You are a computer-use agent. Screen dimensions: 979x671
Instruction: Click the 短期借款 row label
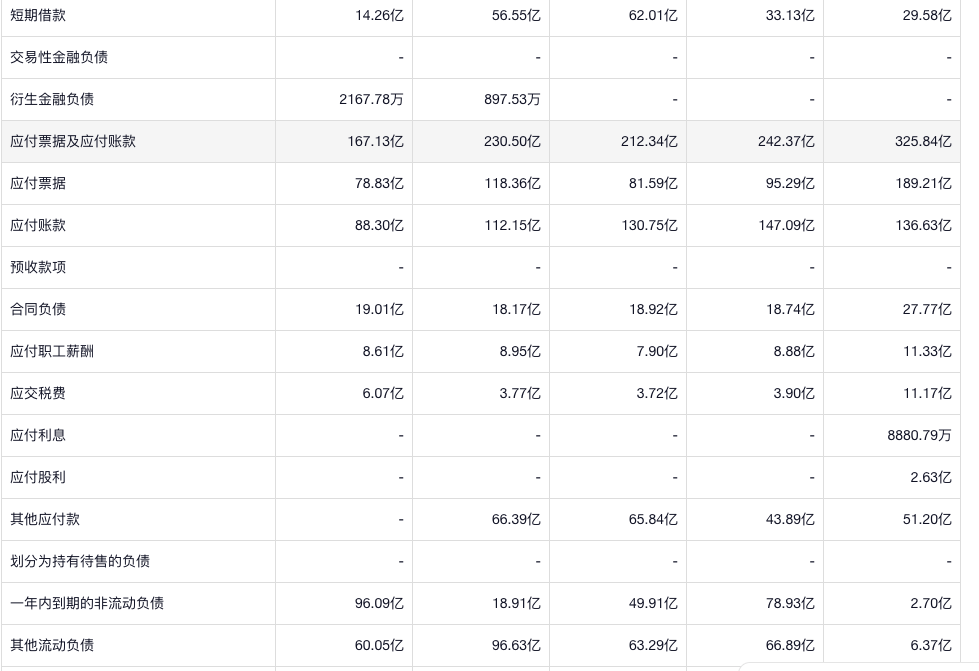(x=38, y=15)
